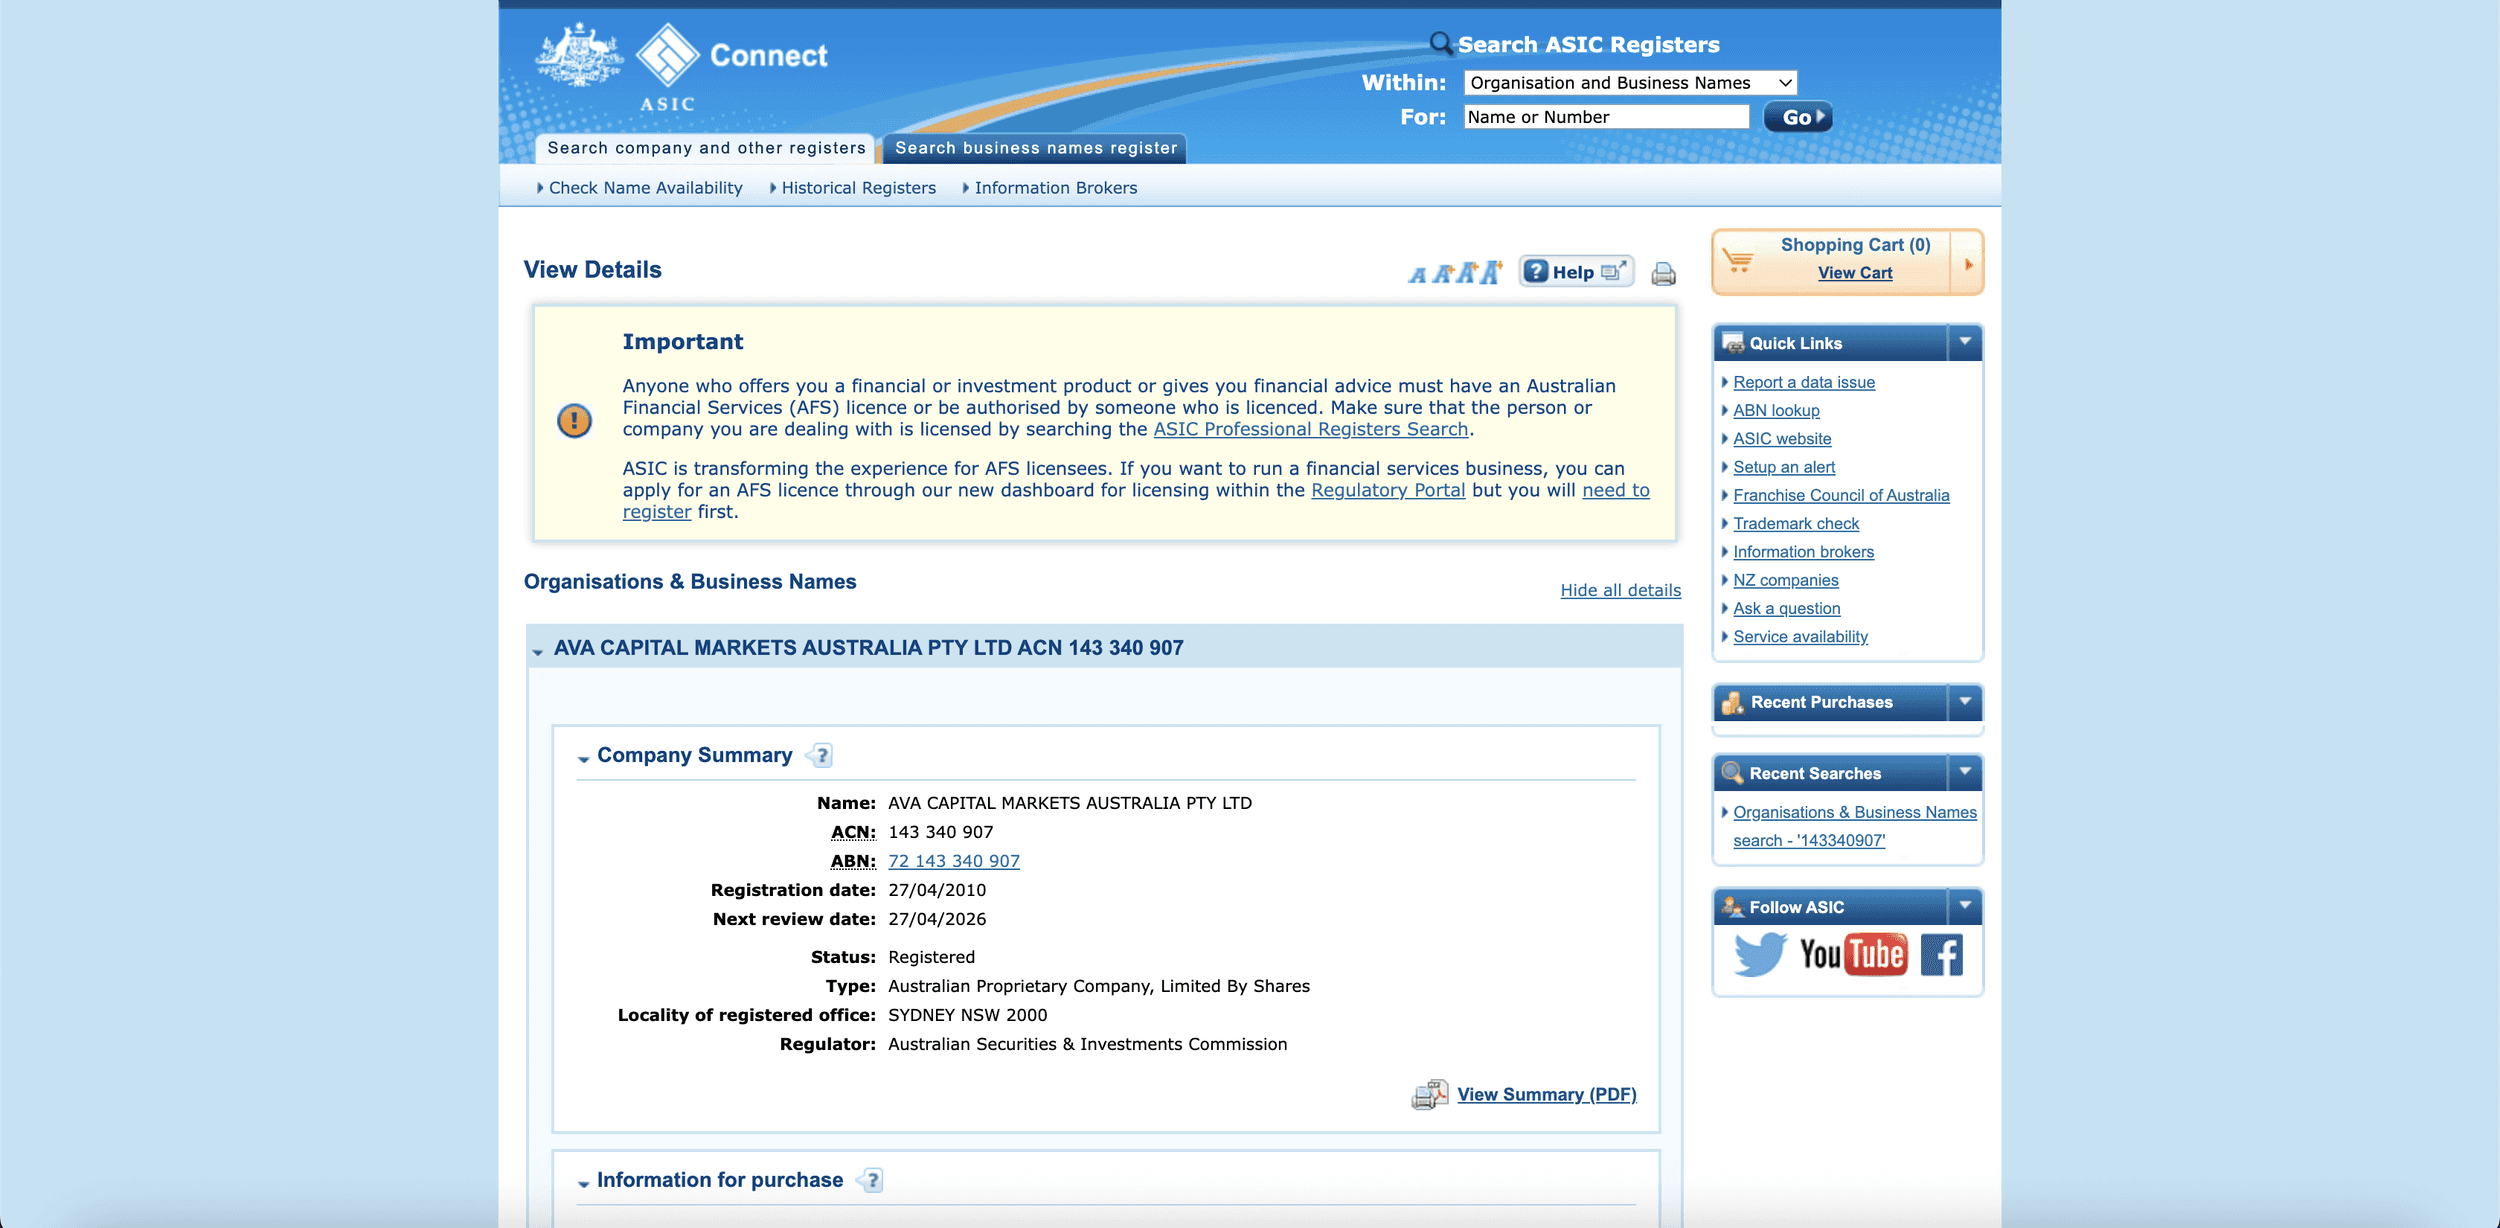Switch to Search company and other registers tab

click(706, 148)
